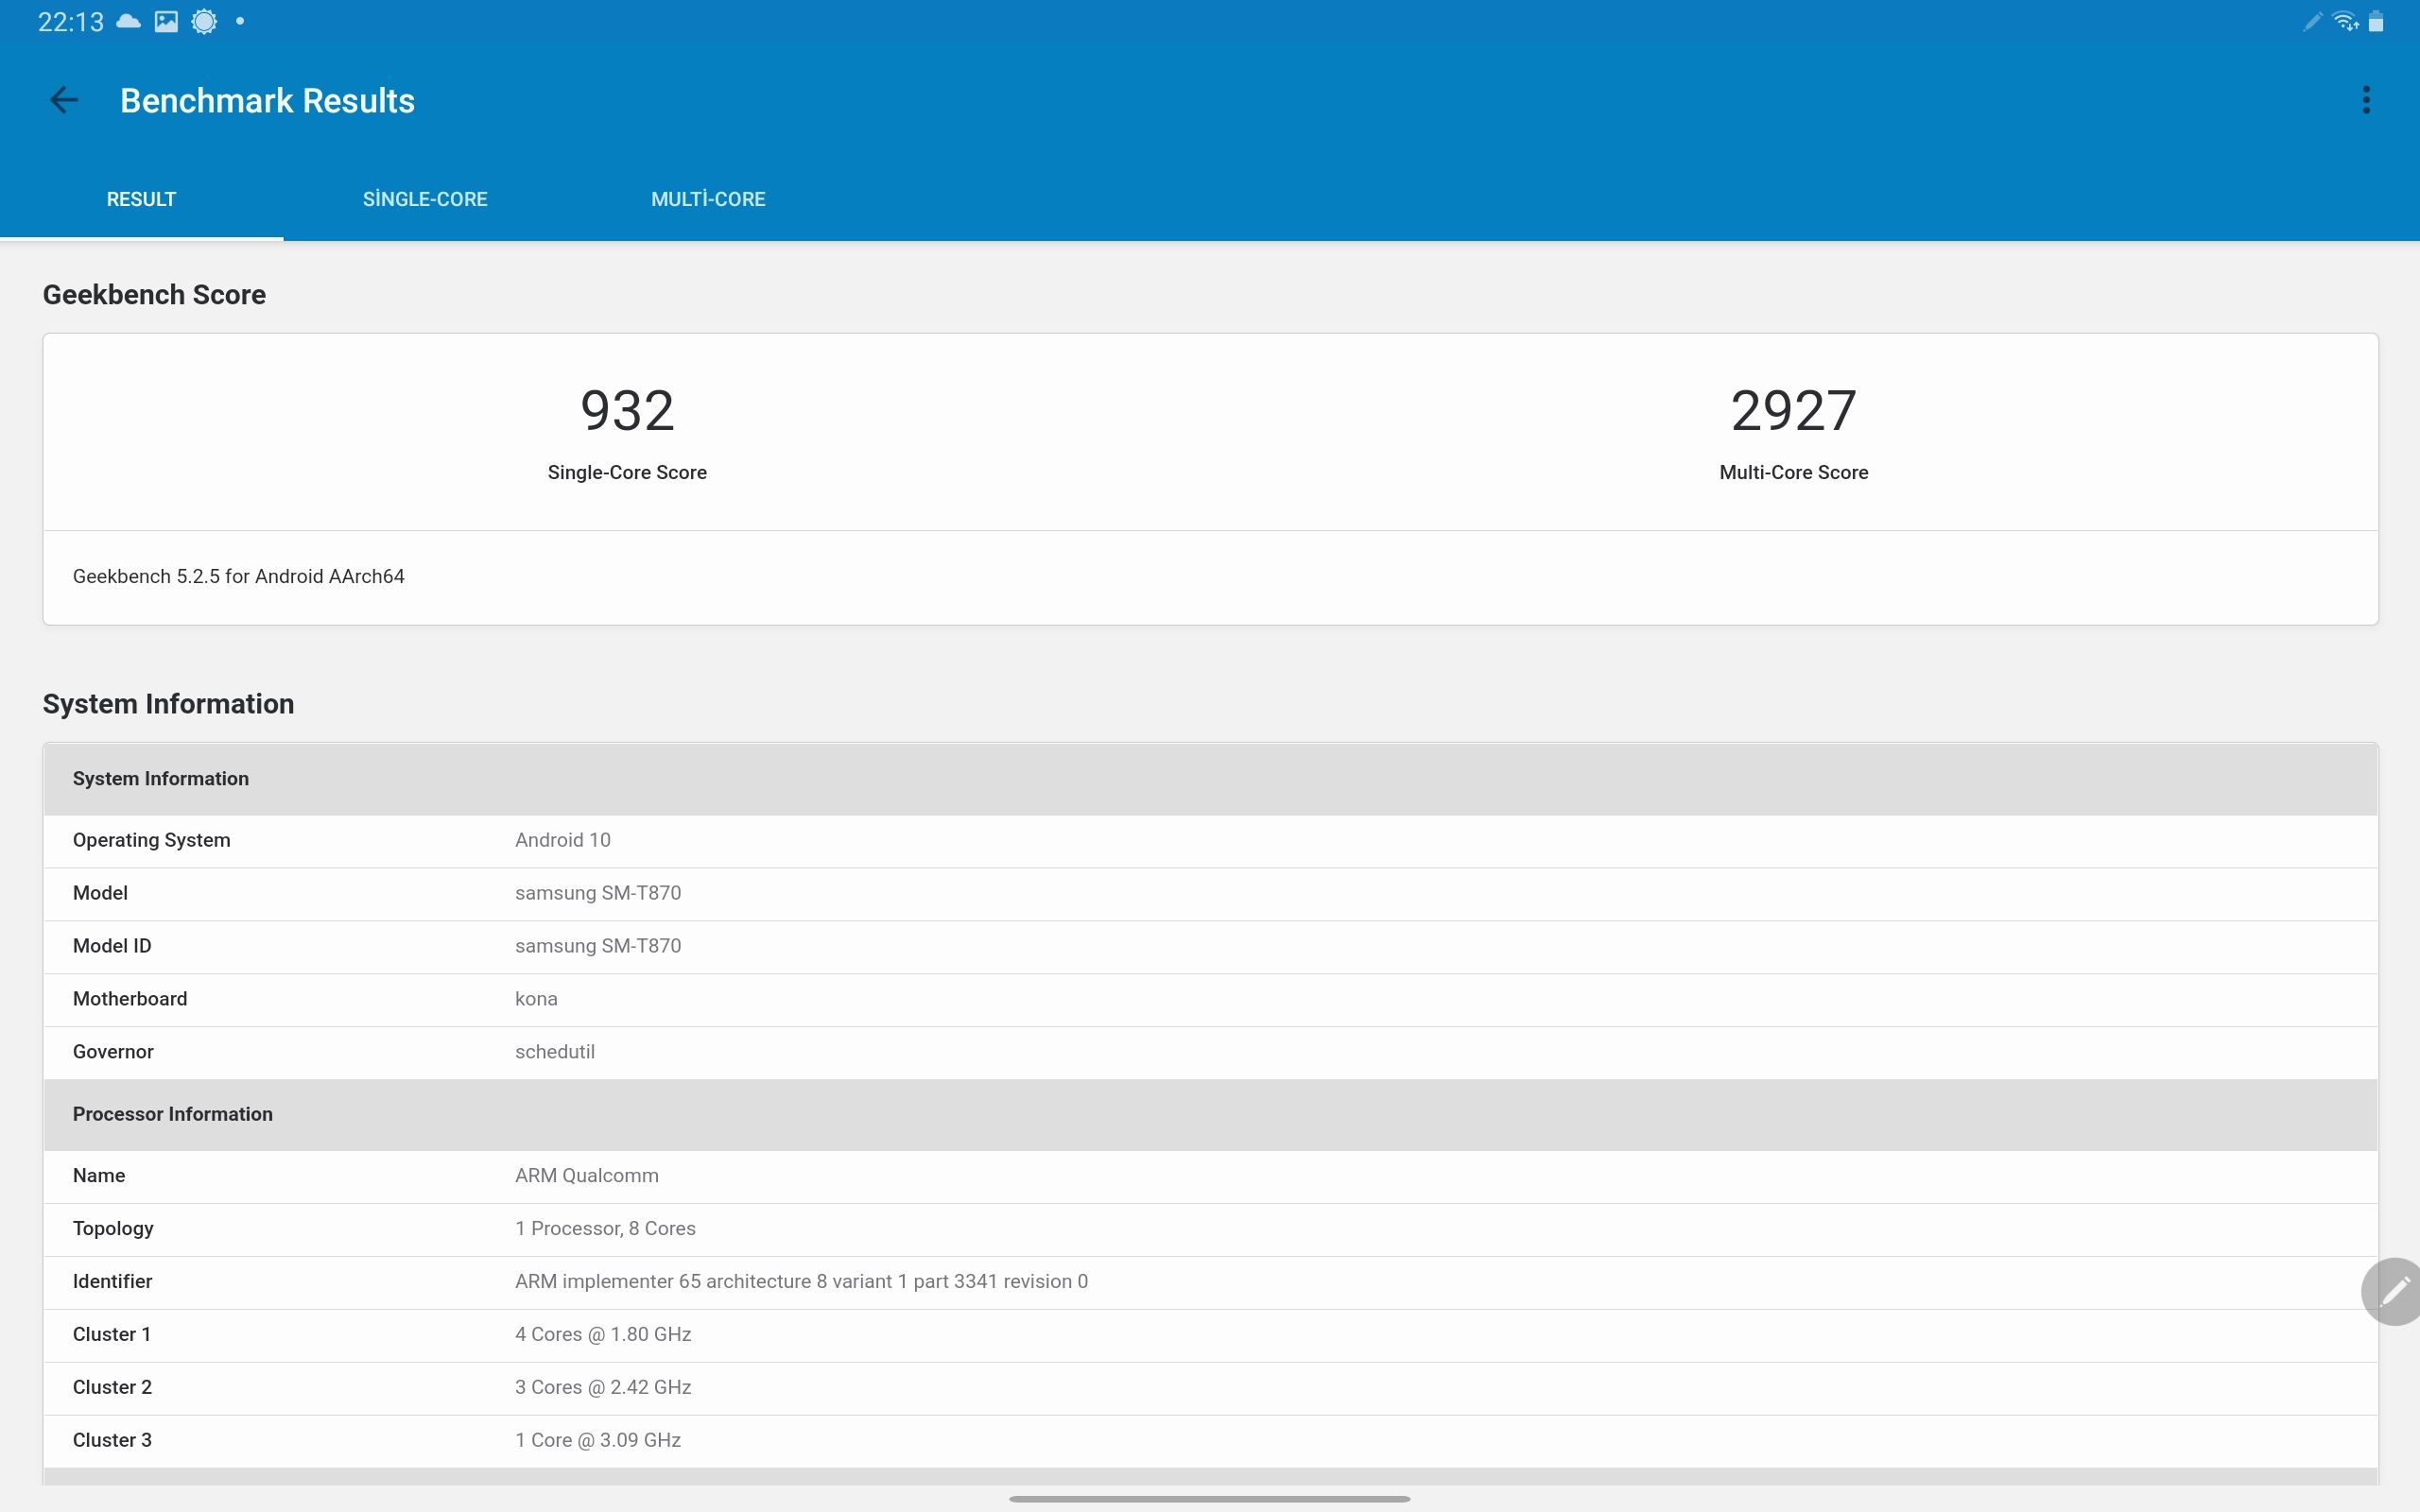Tap the Geekbench 5.2.5 version text
Screen dimensions: 2420x1512
pos(238,576)
